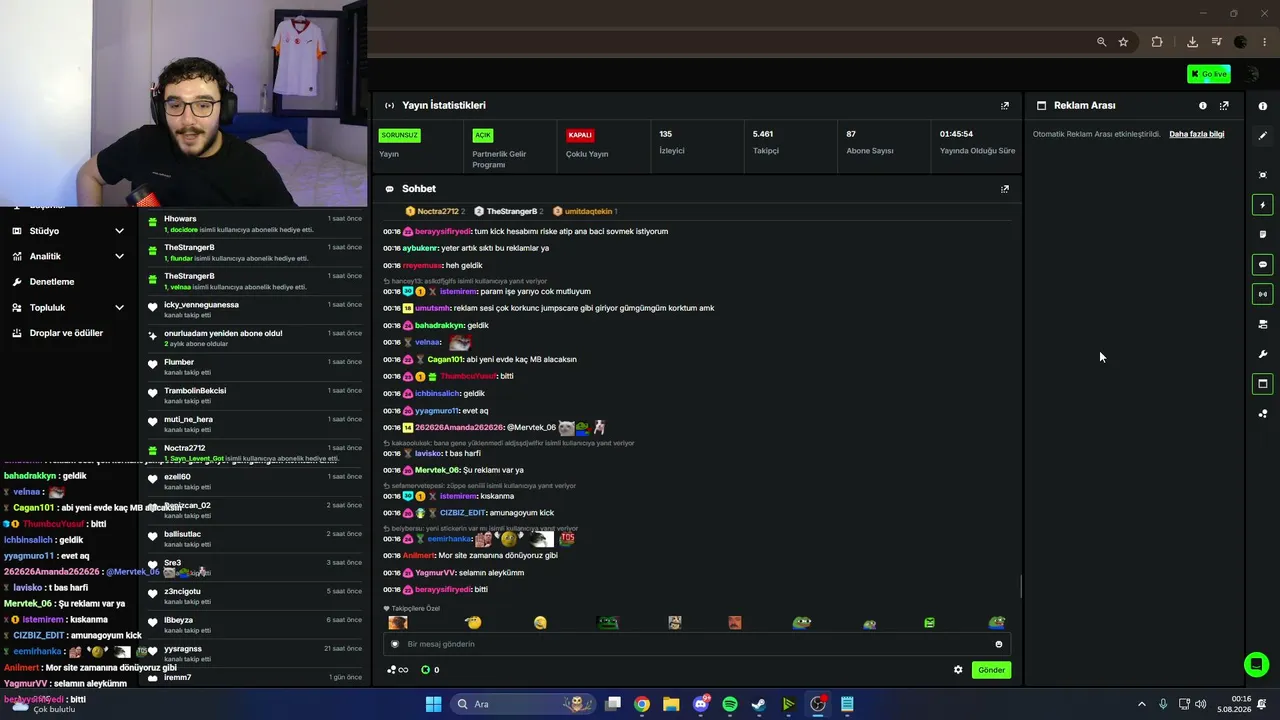1280x720 pixels.
Task: Click the KAPALI multi-stream badge
Action: tap(580, 135)
